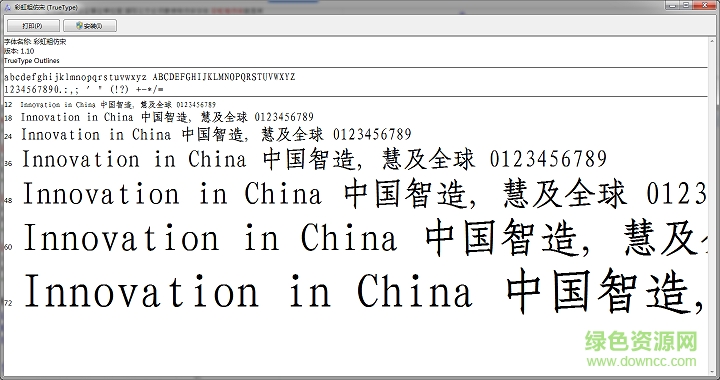720x380 pixels.
Task: Click the size 12 sample text line
Action: point(118,105)
